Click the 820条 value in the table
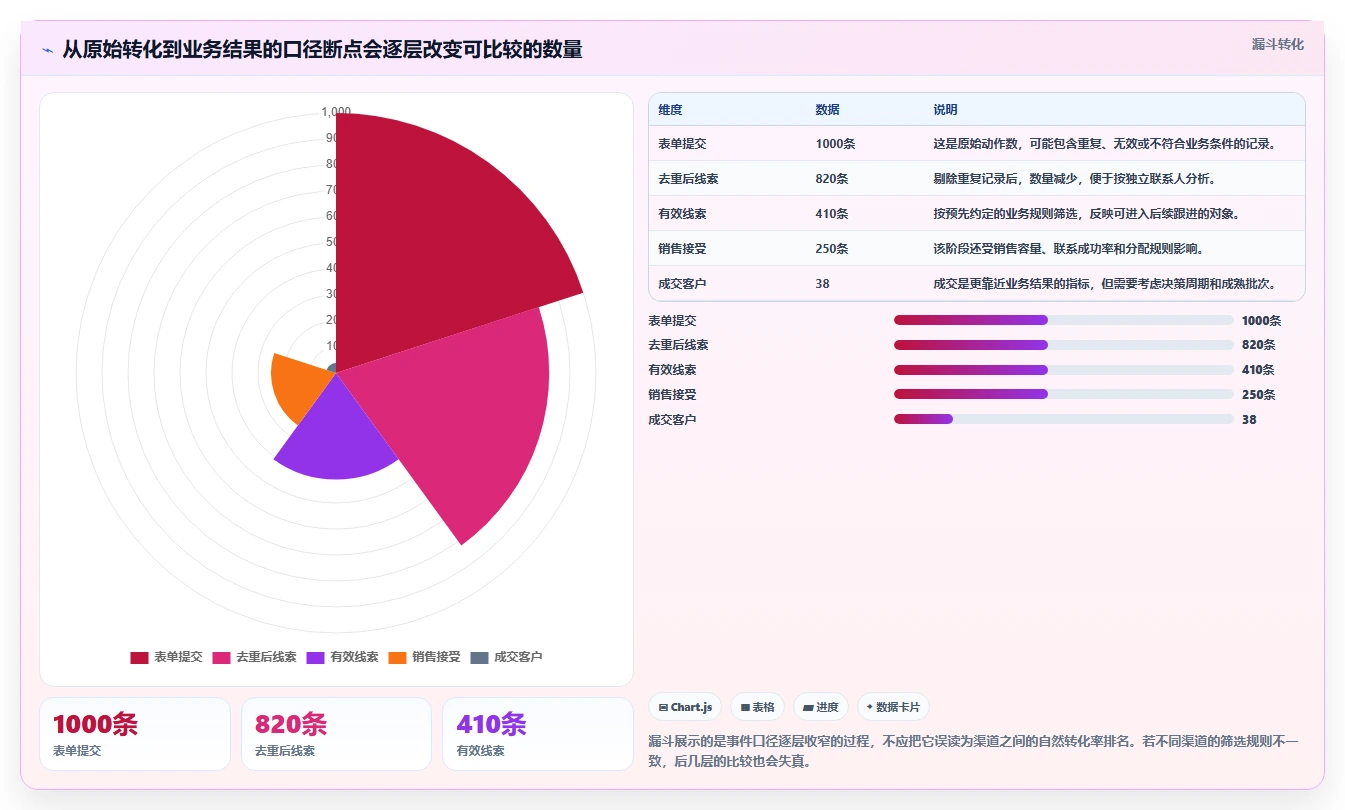 (x=832, y=179)
